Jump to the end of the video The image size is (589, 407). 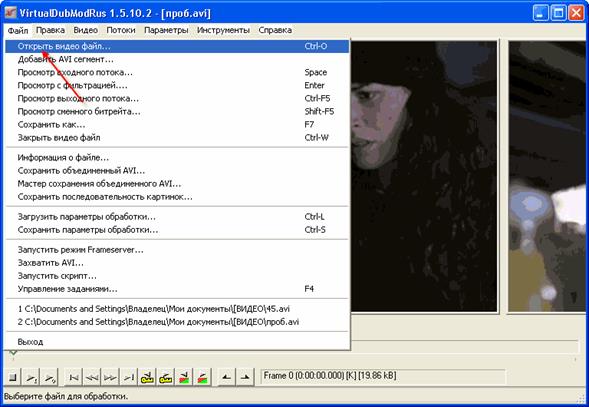(129, 377)
